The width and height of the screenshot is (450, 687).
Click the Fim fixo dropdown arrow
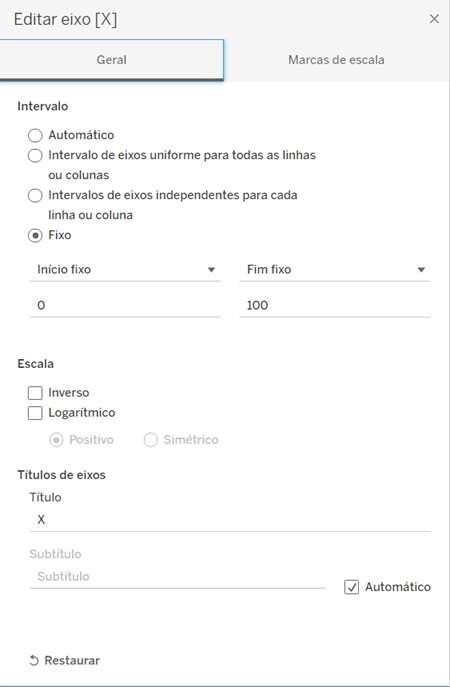(x=421, y=269)
